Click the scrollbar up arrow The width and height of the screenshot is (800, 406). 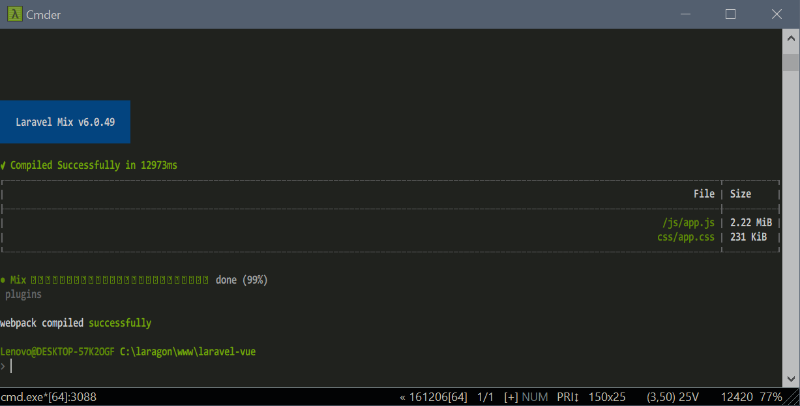791,38
